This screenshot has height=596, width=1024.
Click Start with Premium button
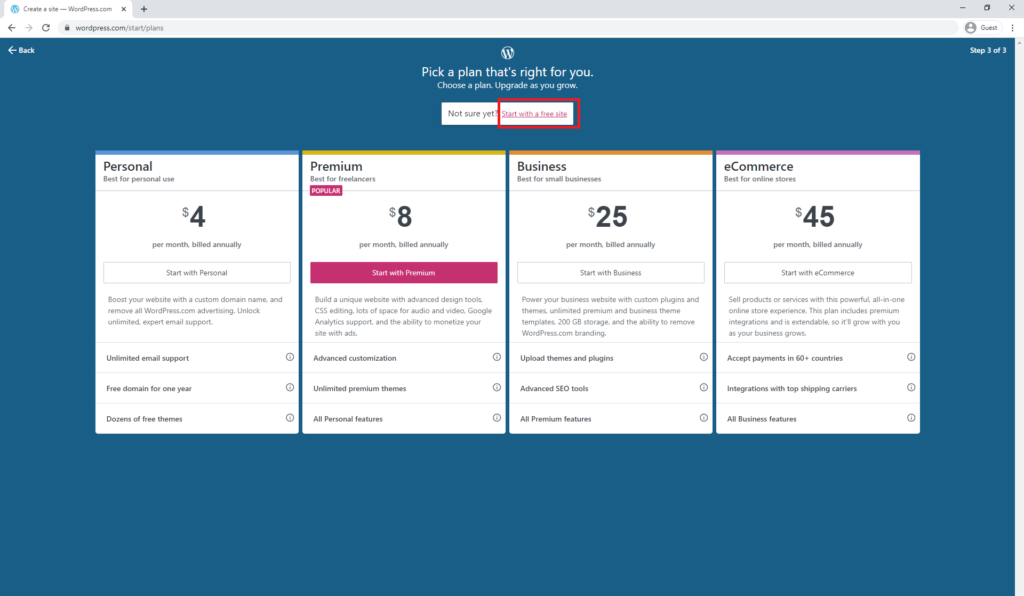click(x=404, y=273)
